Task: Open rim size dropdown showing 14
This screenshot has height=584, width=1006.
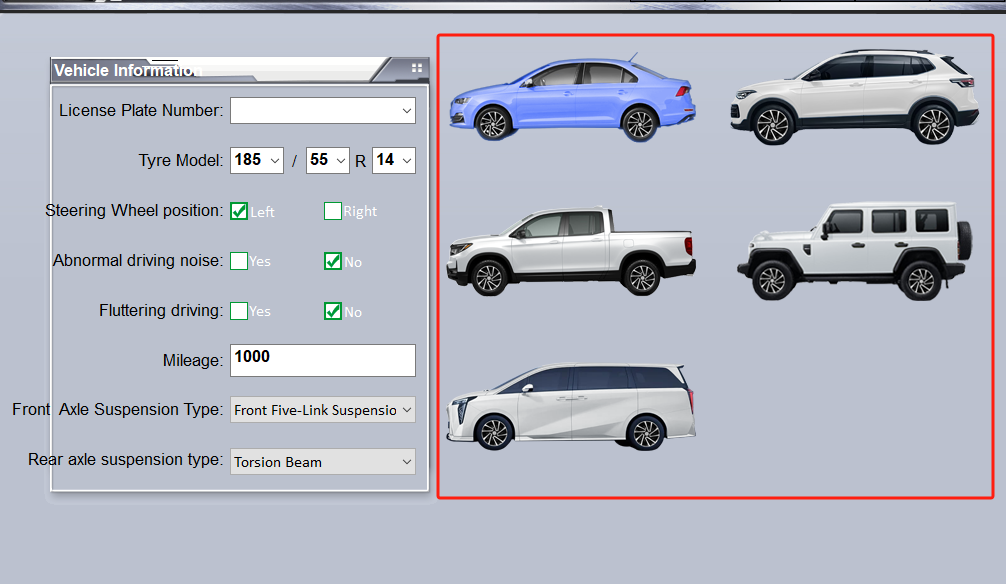Action: (x=394, y=160)
